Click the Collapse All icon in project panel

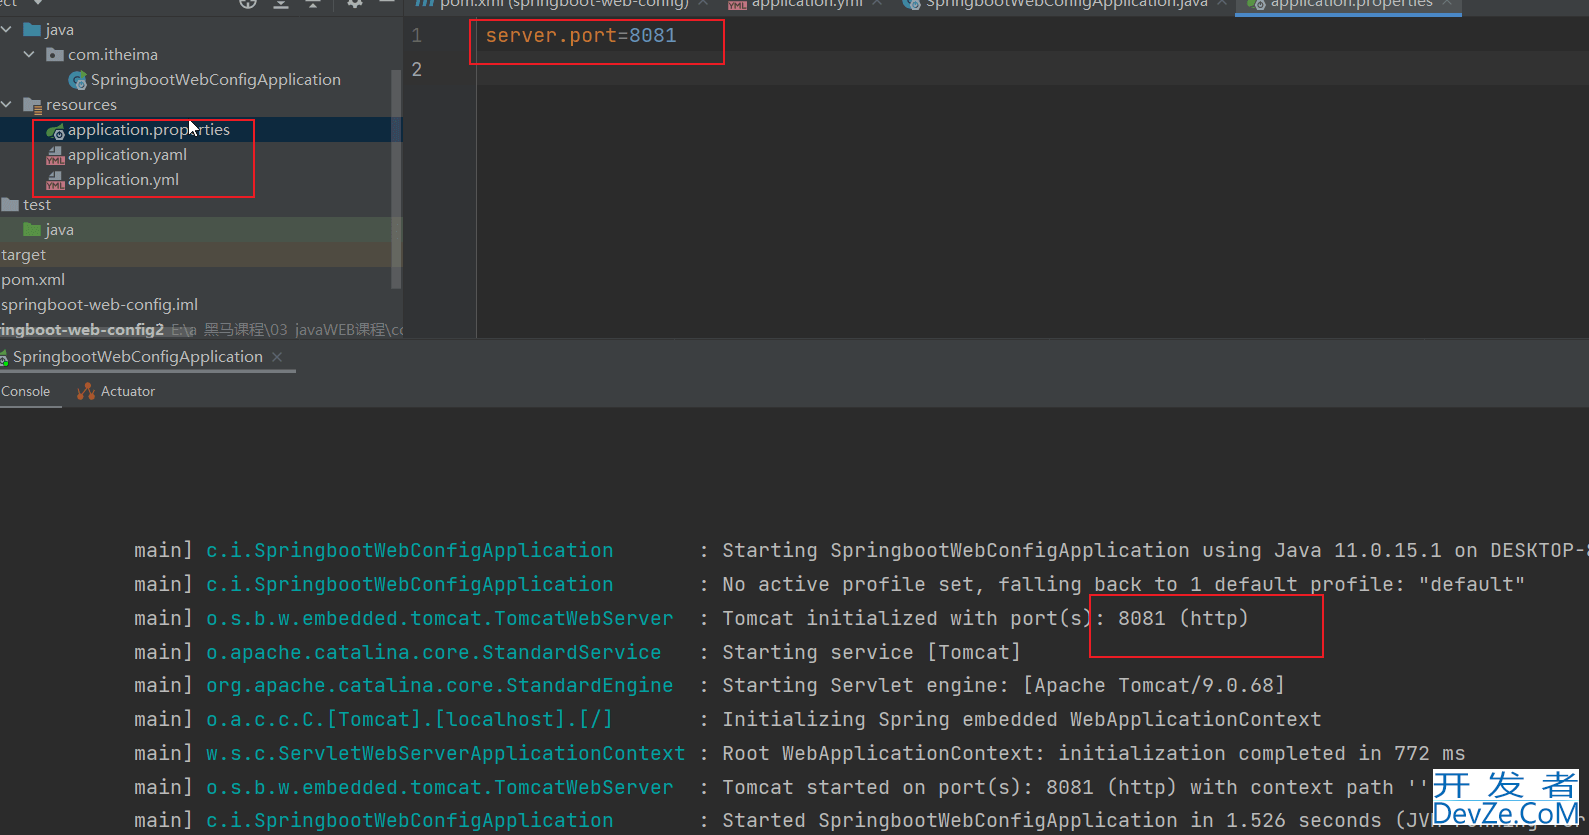pyautogui.click(x=313, y=4)
